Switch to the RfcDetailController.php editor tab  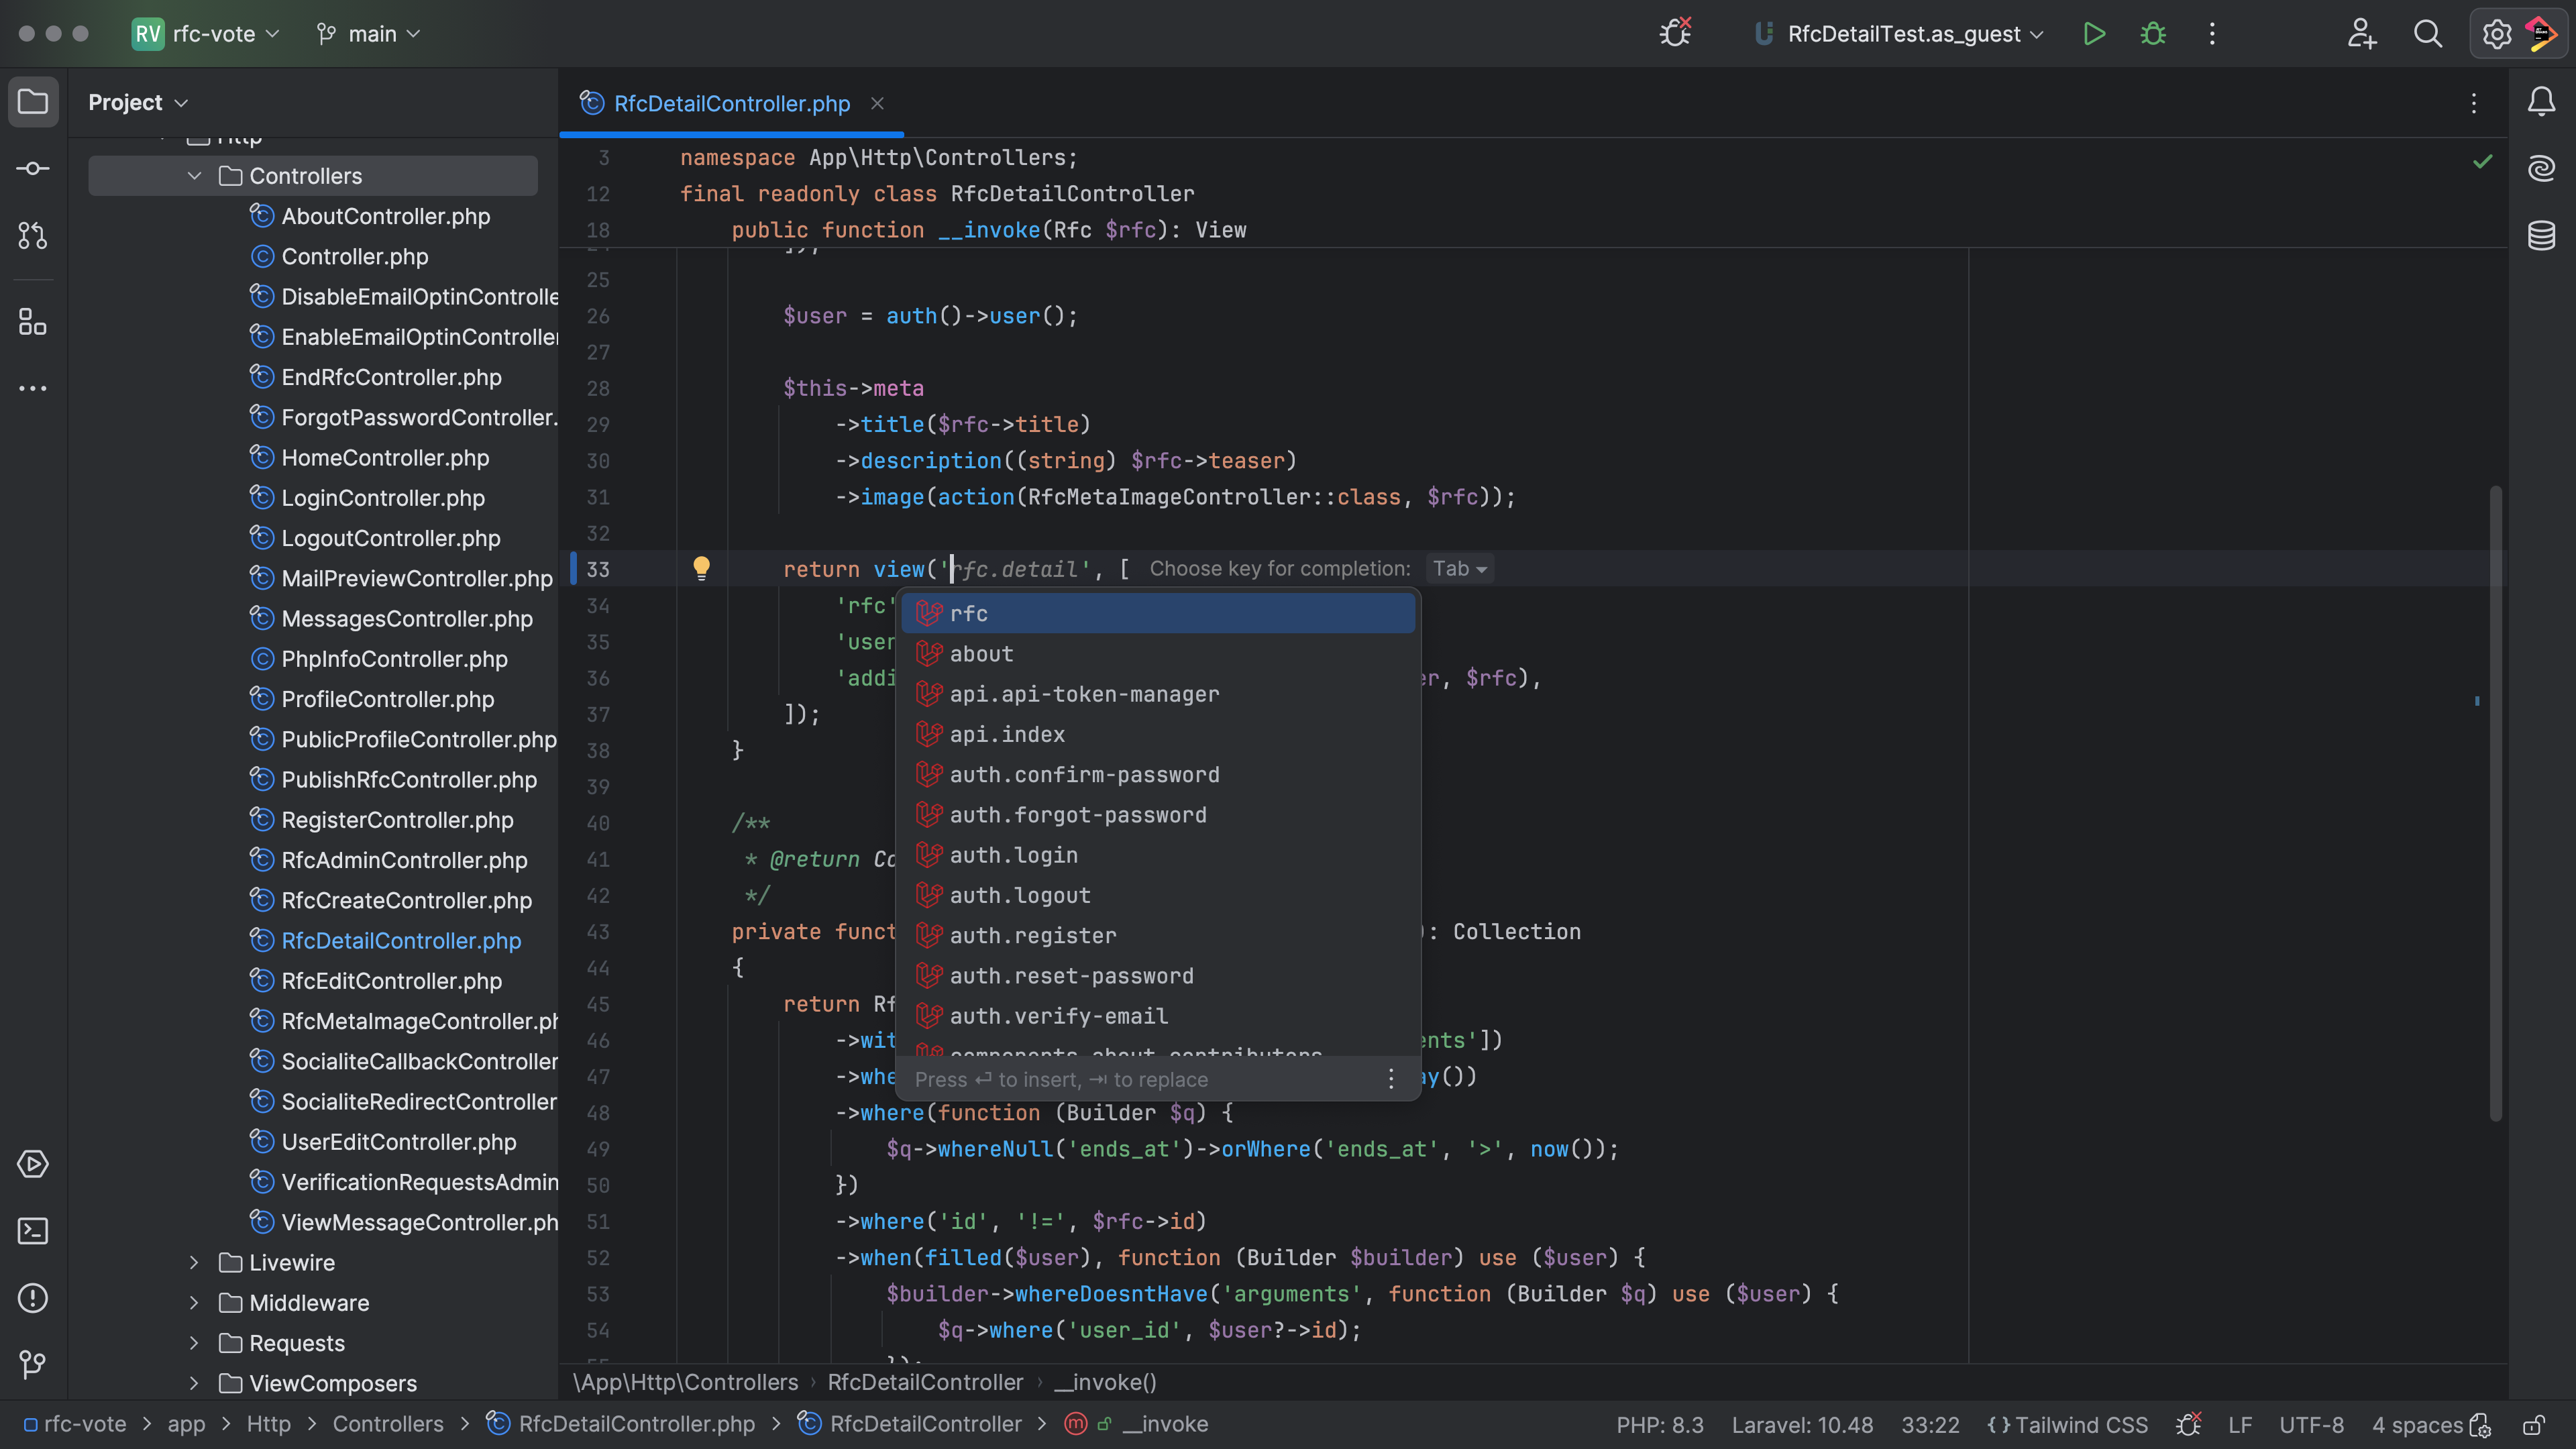pyautogui.click(x=731, y=103)
